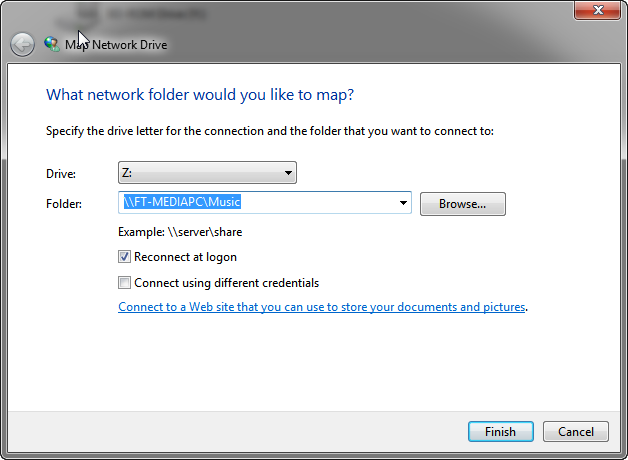Enable Connect using different credentials
Viewport: 628px width, 460px height.
[x=125, y=283]
